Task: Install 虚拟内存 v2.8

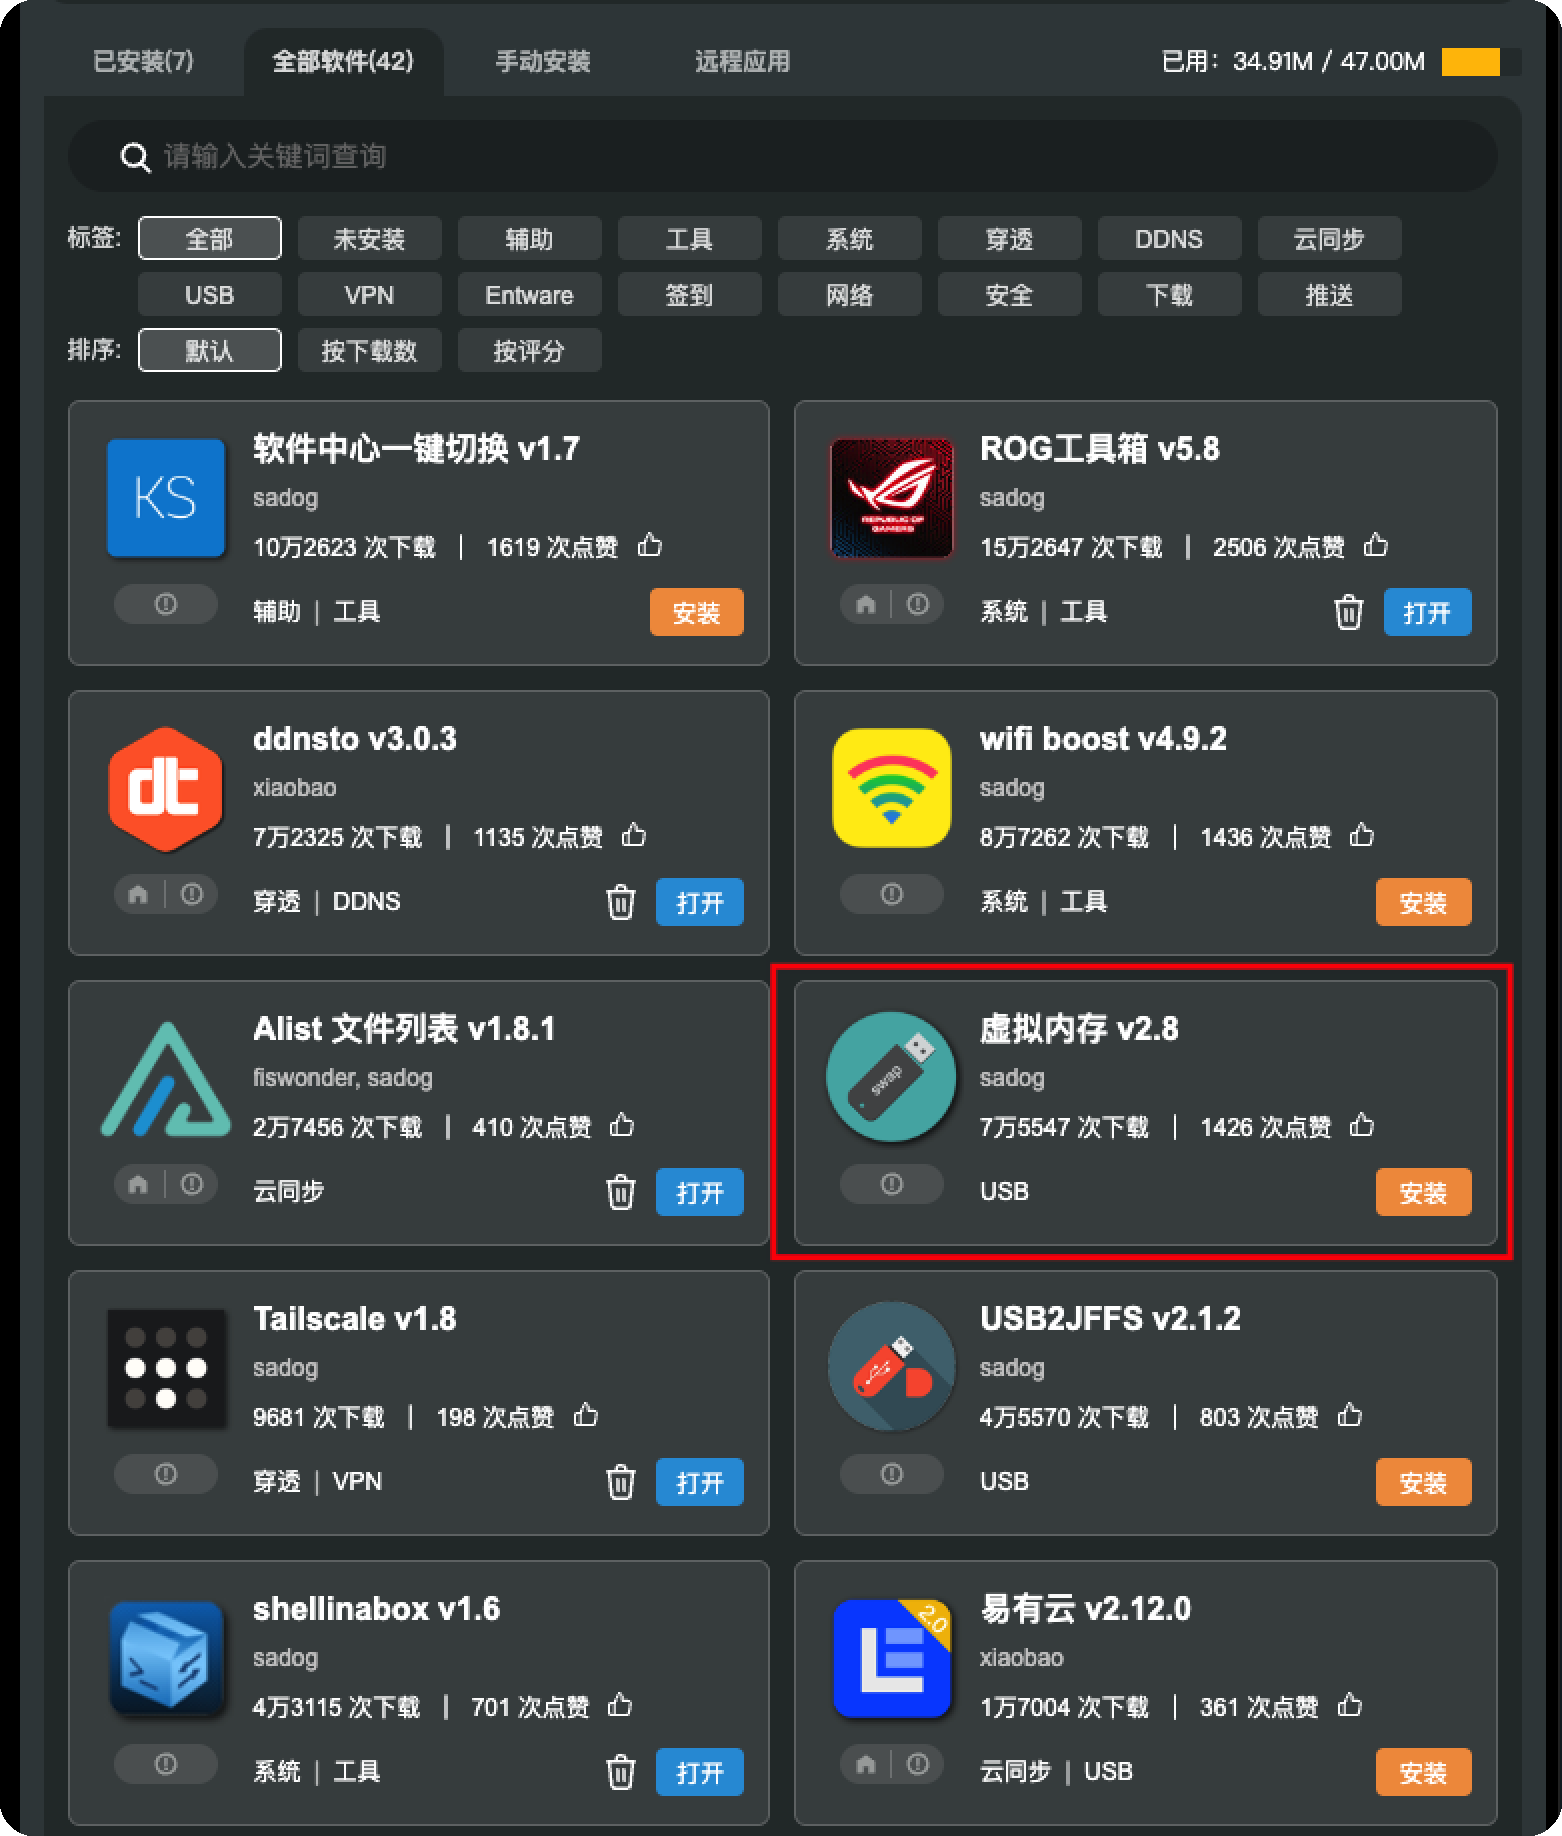Action: (1424, 1192)
